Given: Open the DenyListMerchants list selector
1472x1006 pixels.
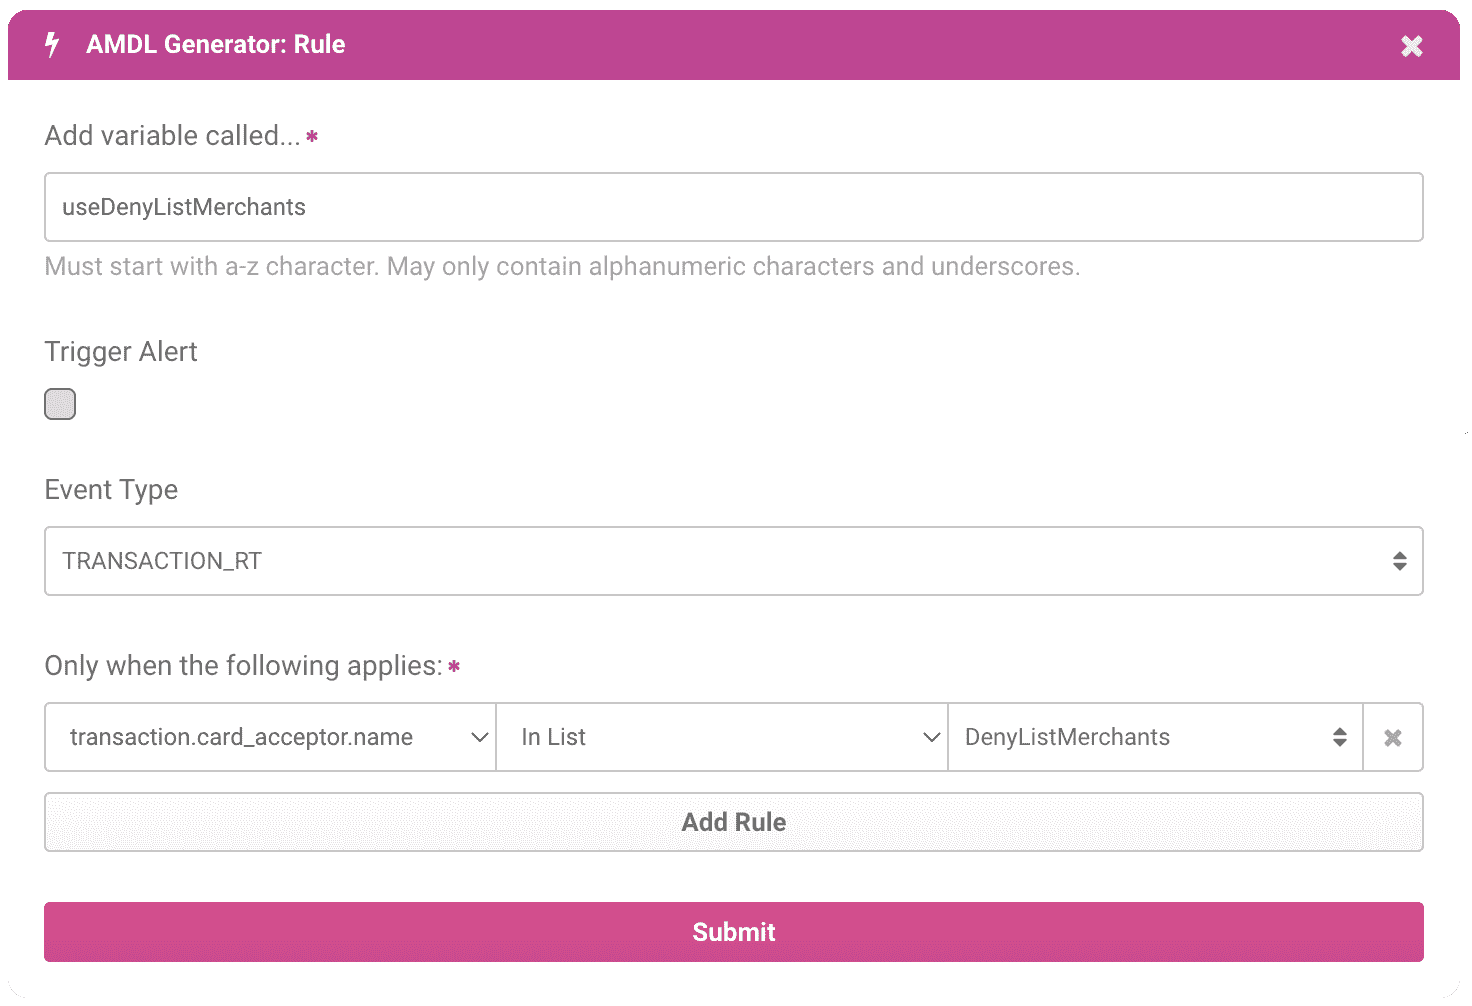Looking at the screenshot, I should tap(1156, 738).
